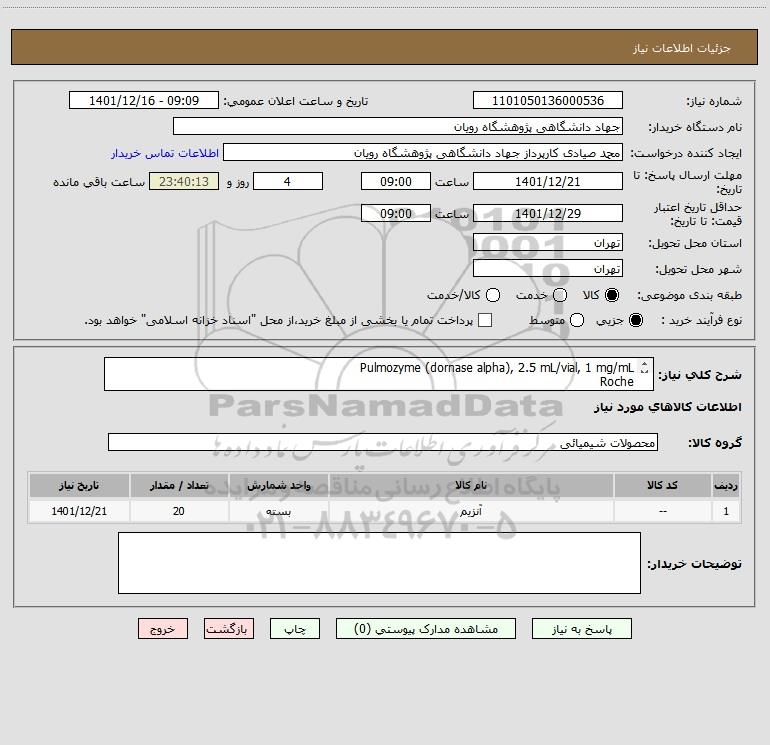
Task: Click the کد کالا column header
Action: pos(662,485)
